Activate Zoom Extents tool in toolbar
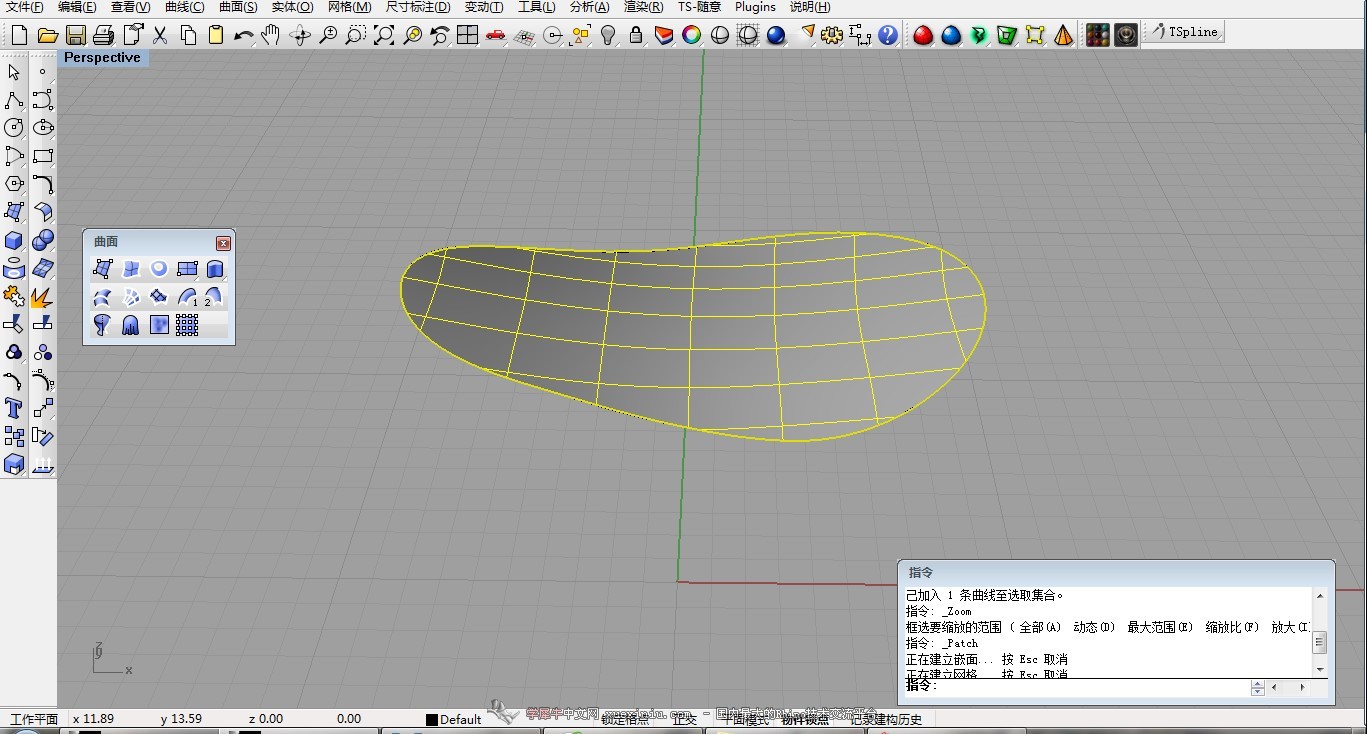 (383, 35)
